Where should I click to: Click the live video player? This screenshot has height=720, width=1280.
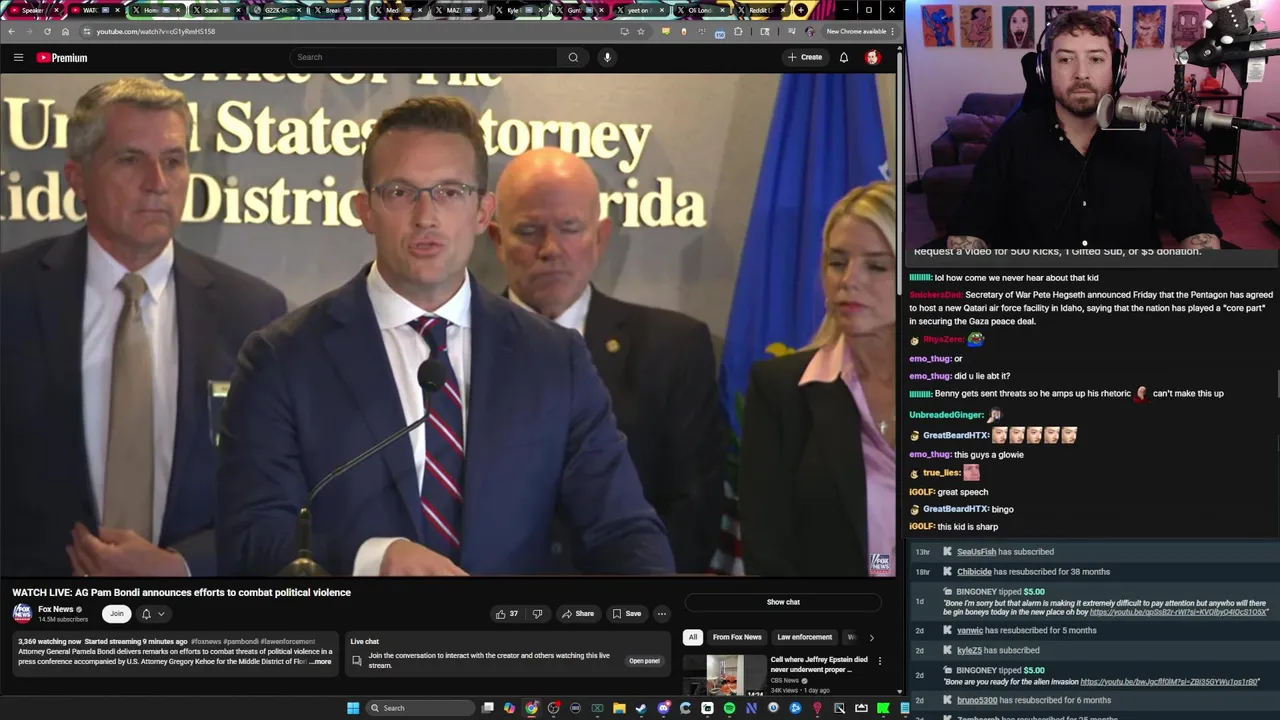point(448,325)
